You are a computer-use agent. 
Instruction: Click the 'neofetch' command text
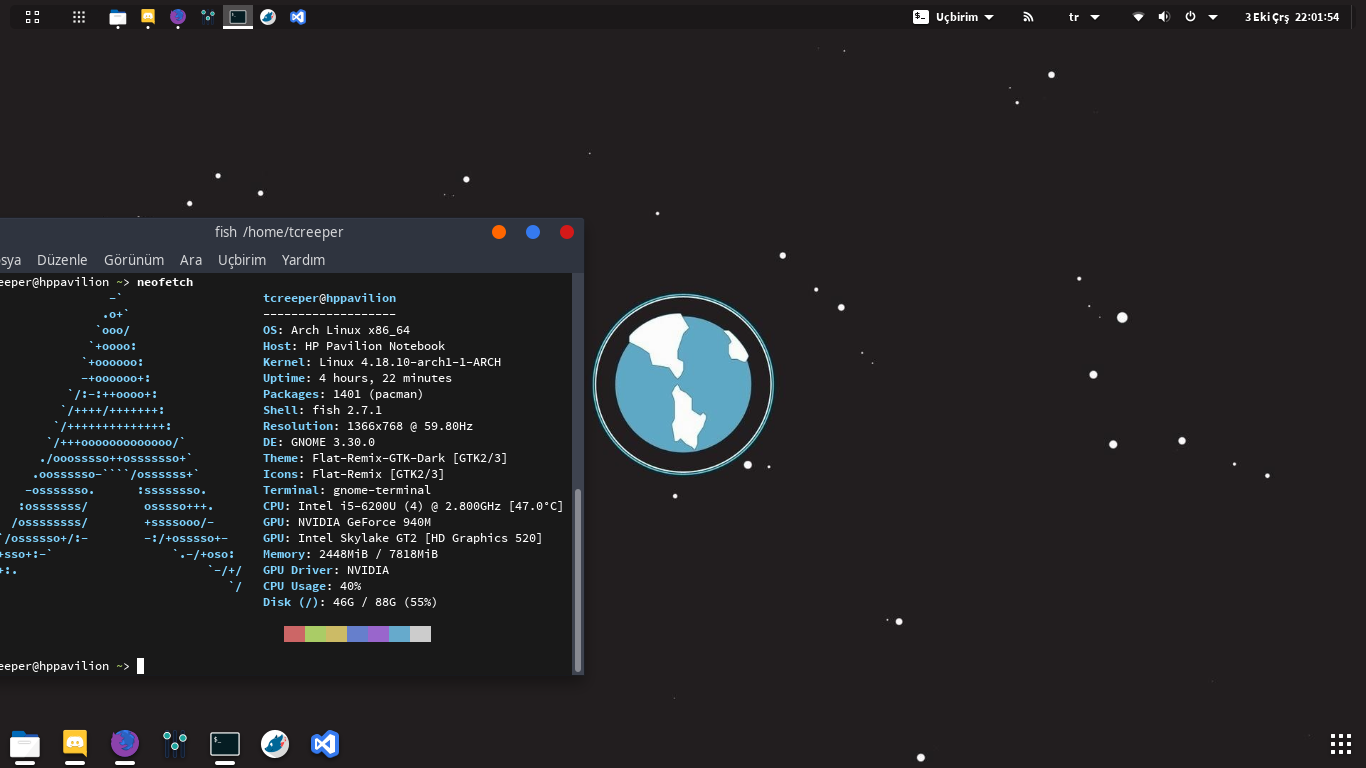tap(165, 282)
